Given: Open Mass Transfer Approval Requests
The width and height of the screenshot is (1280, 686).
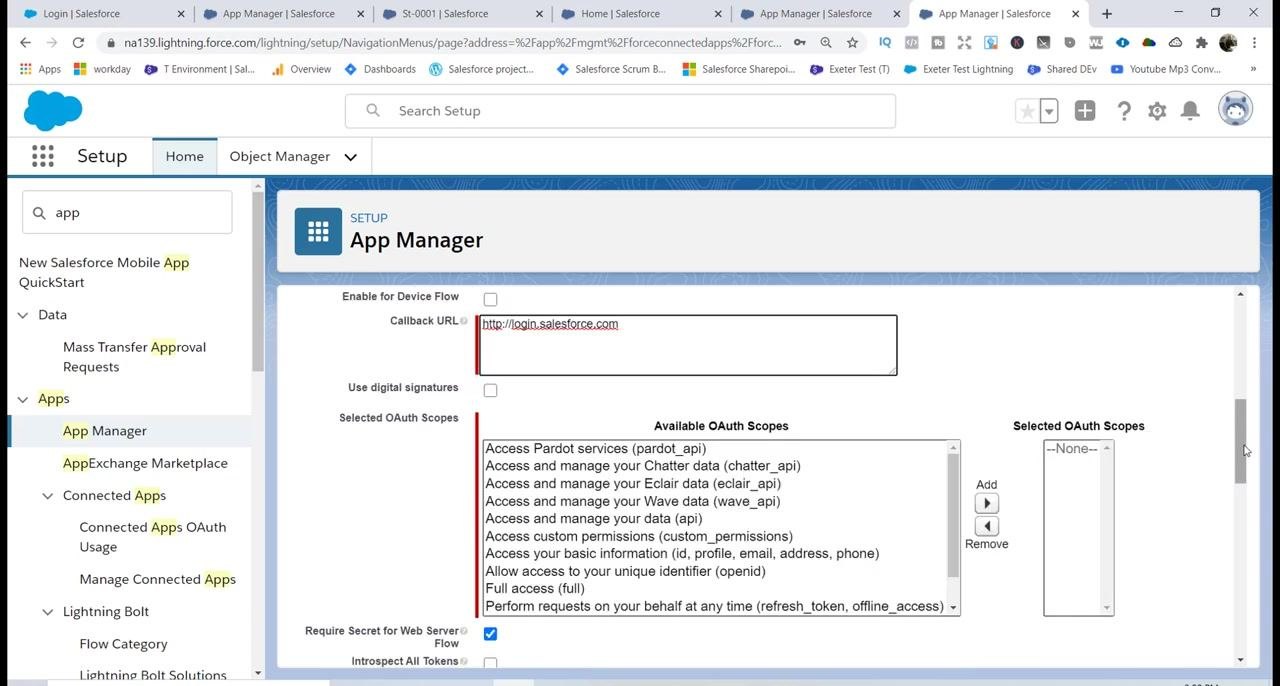Looking at the screenshot, I should pos(134,357).
